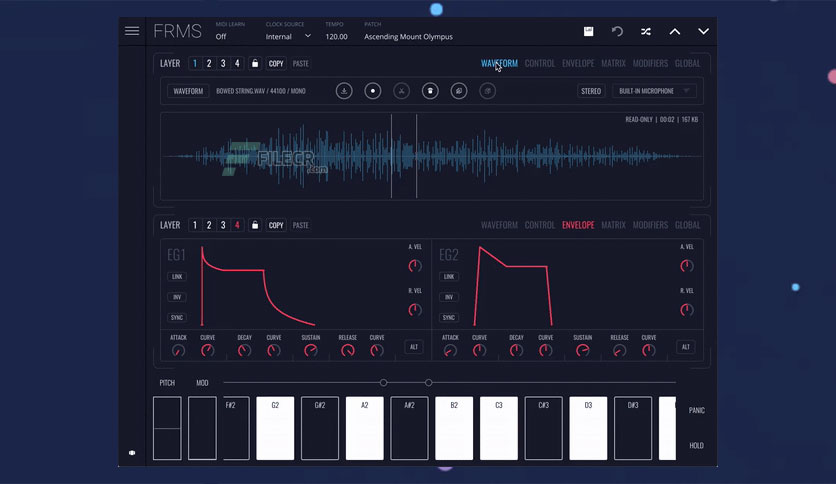This screenshot has width=836, height=484.
Task: Click right handle of keyboard range slider
Action: tap(429, 382)
